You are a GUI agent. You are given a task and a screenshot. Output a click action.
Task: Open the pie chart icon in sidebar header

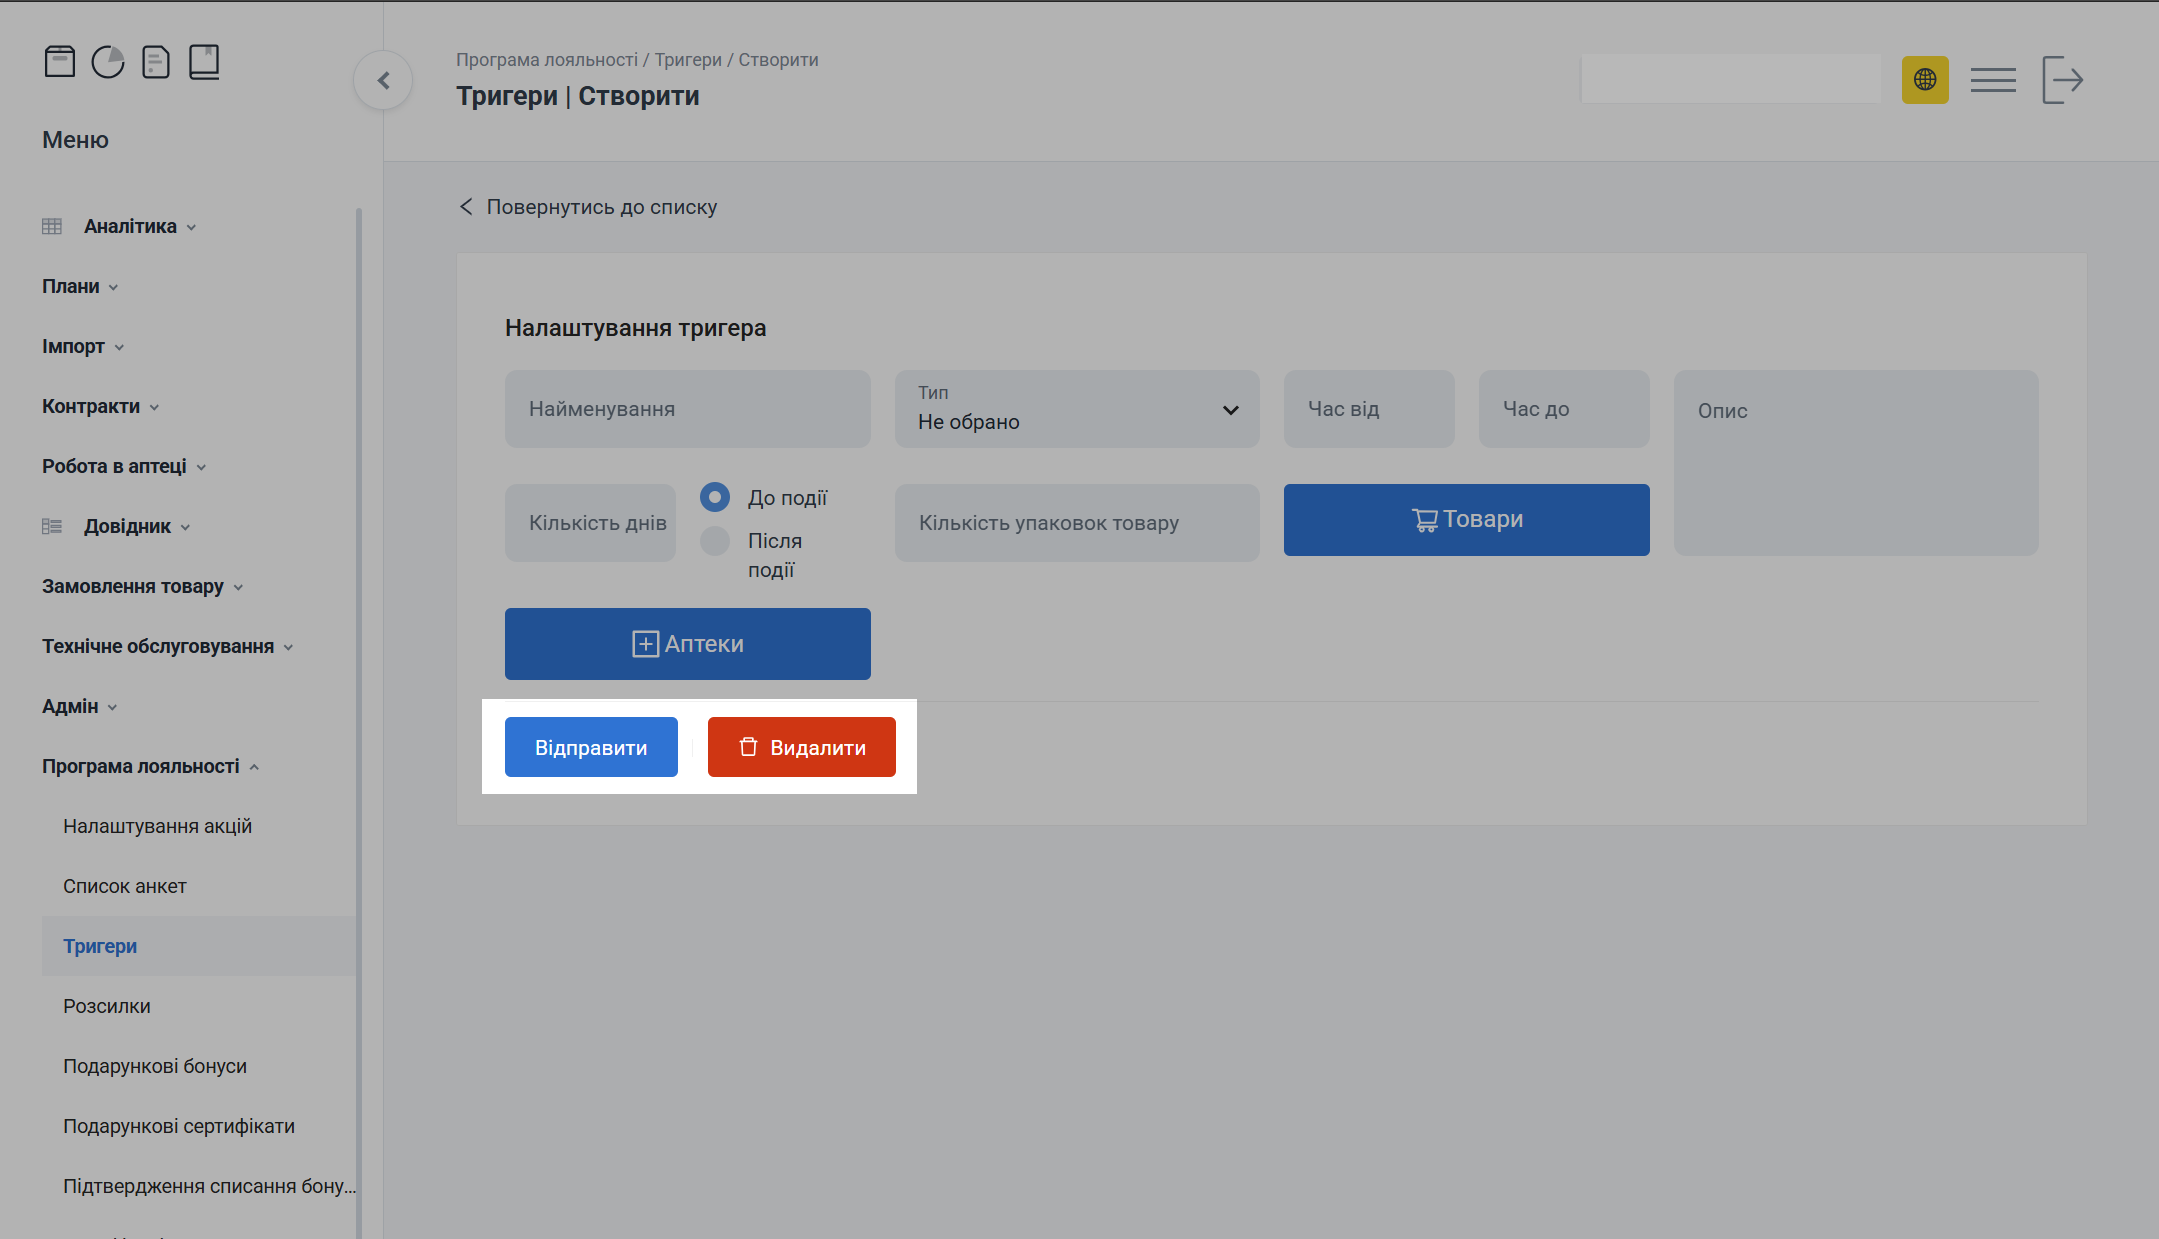[108, 62]
